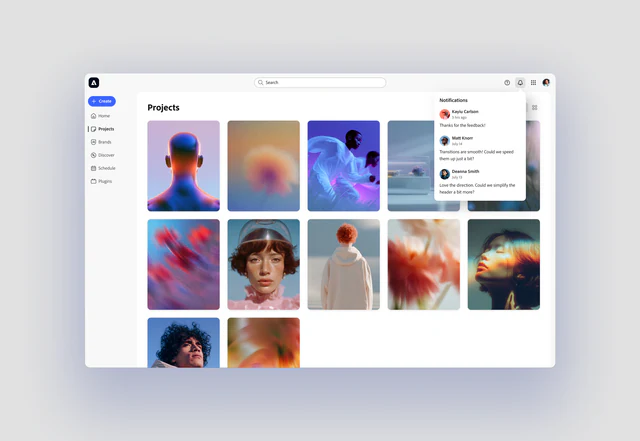Go to Home in sidebar
This screenshot has height=441, width=640.
[x=100, y=116]
